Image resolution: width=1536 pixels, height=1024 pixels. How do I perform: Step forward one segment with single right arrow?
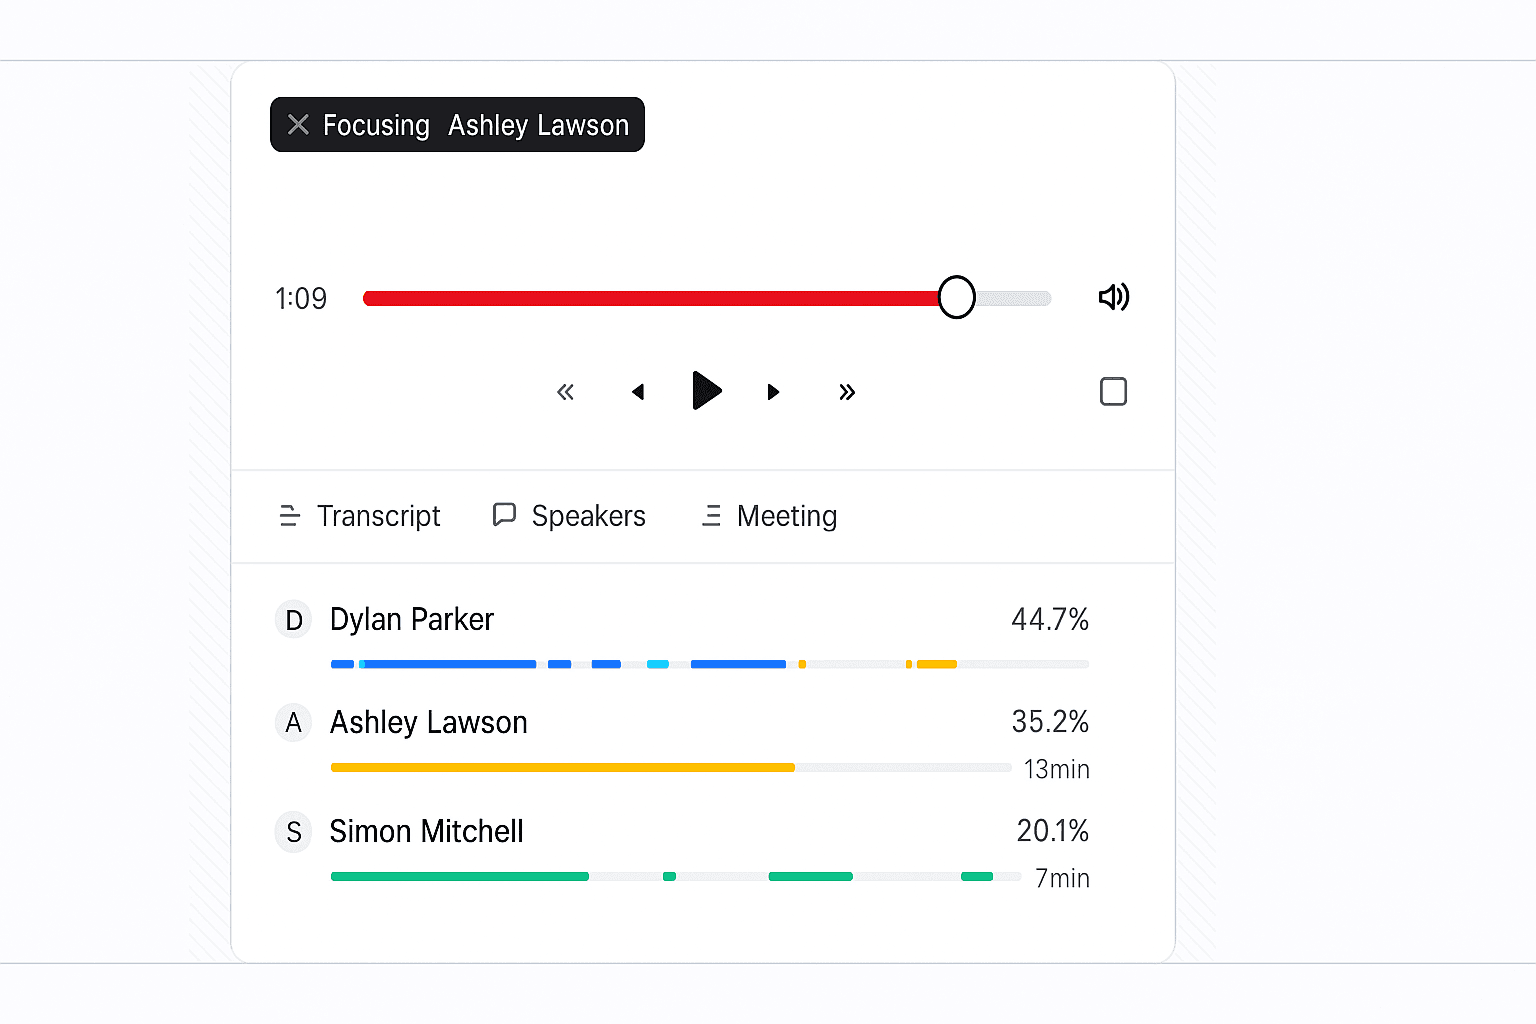[773, 392]
